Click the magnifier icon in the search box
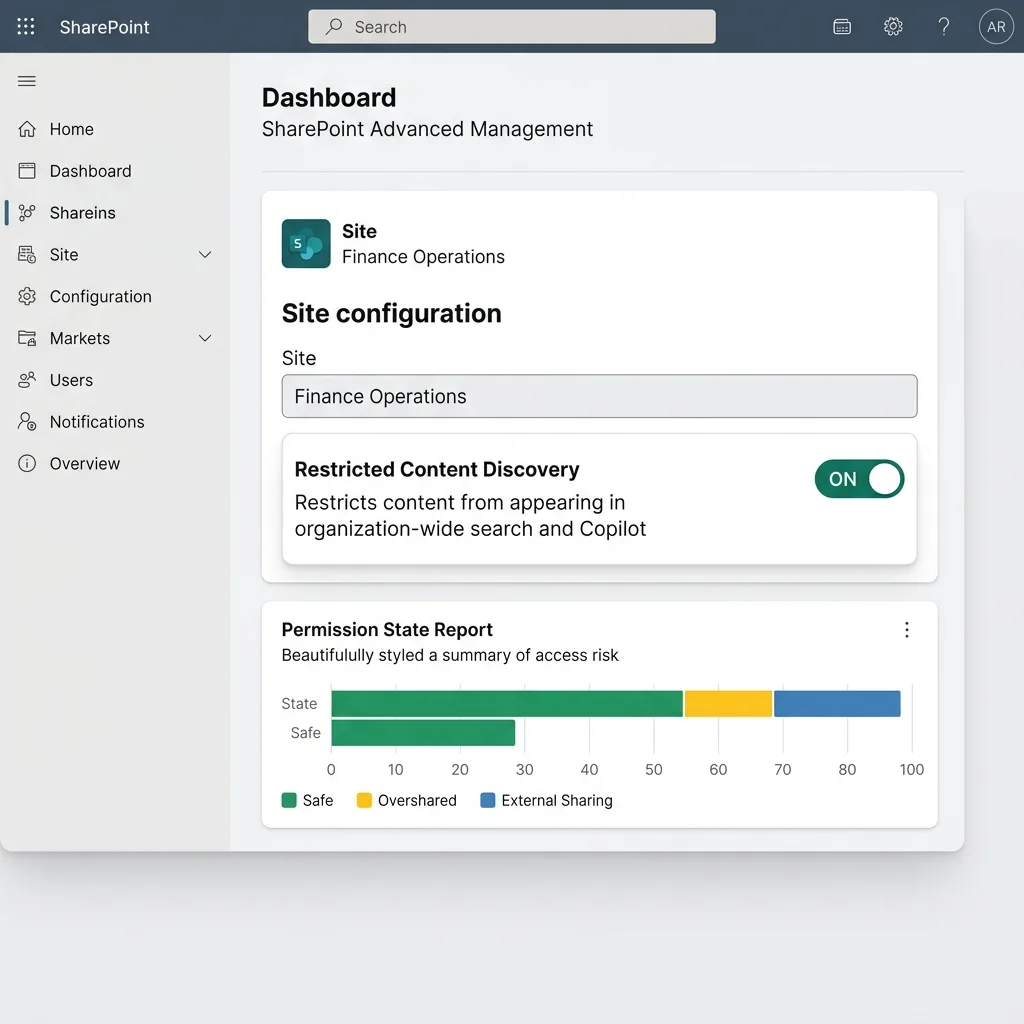1024x1024 pixels. pos(334,26)
